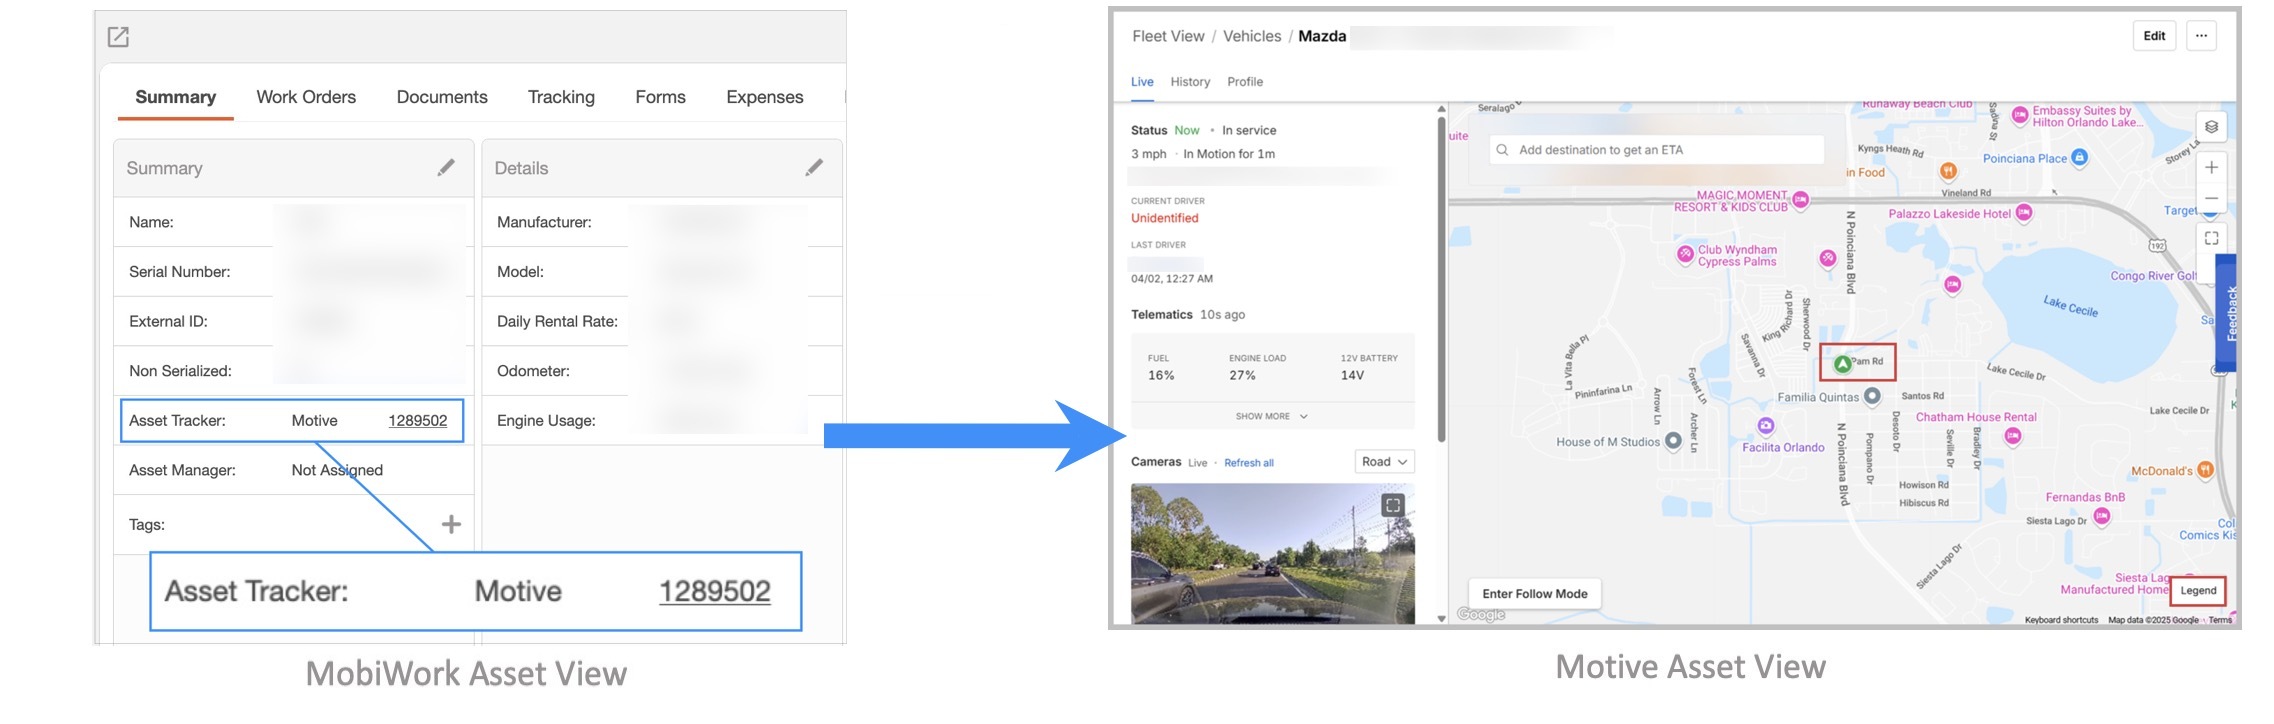
Task: Zoom in on the map
Action: [x=2211, y=168]
